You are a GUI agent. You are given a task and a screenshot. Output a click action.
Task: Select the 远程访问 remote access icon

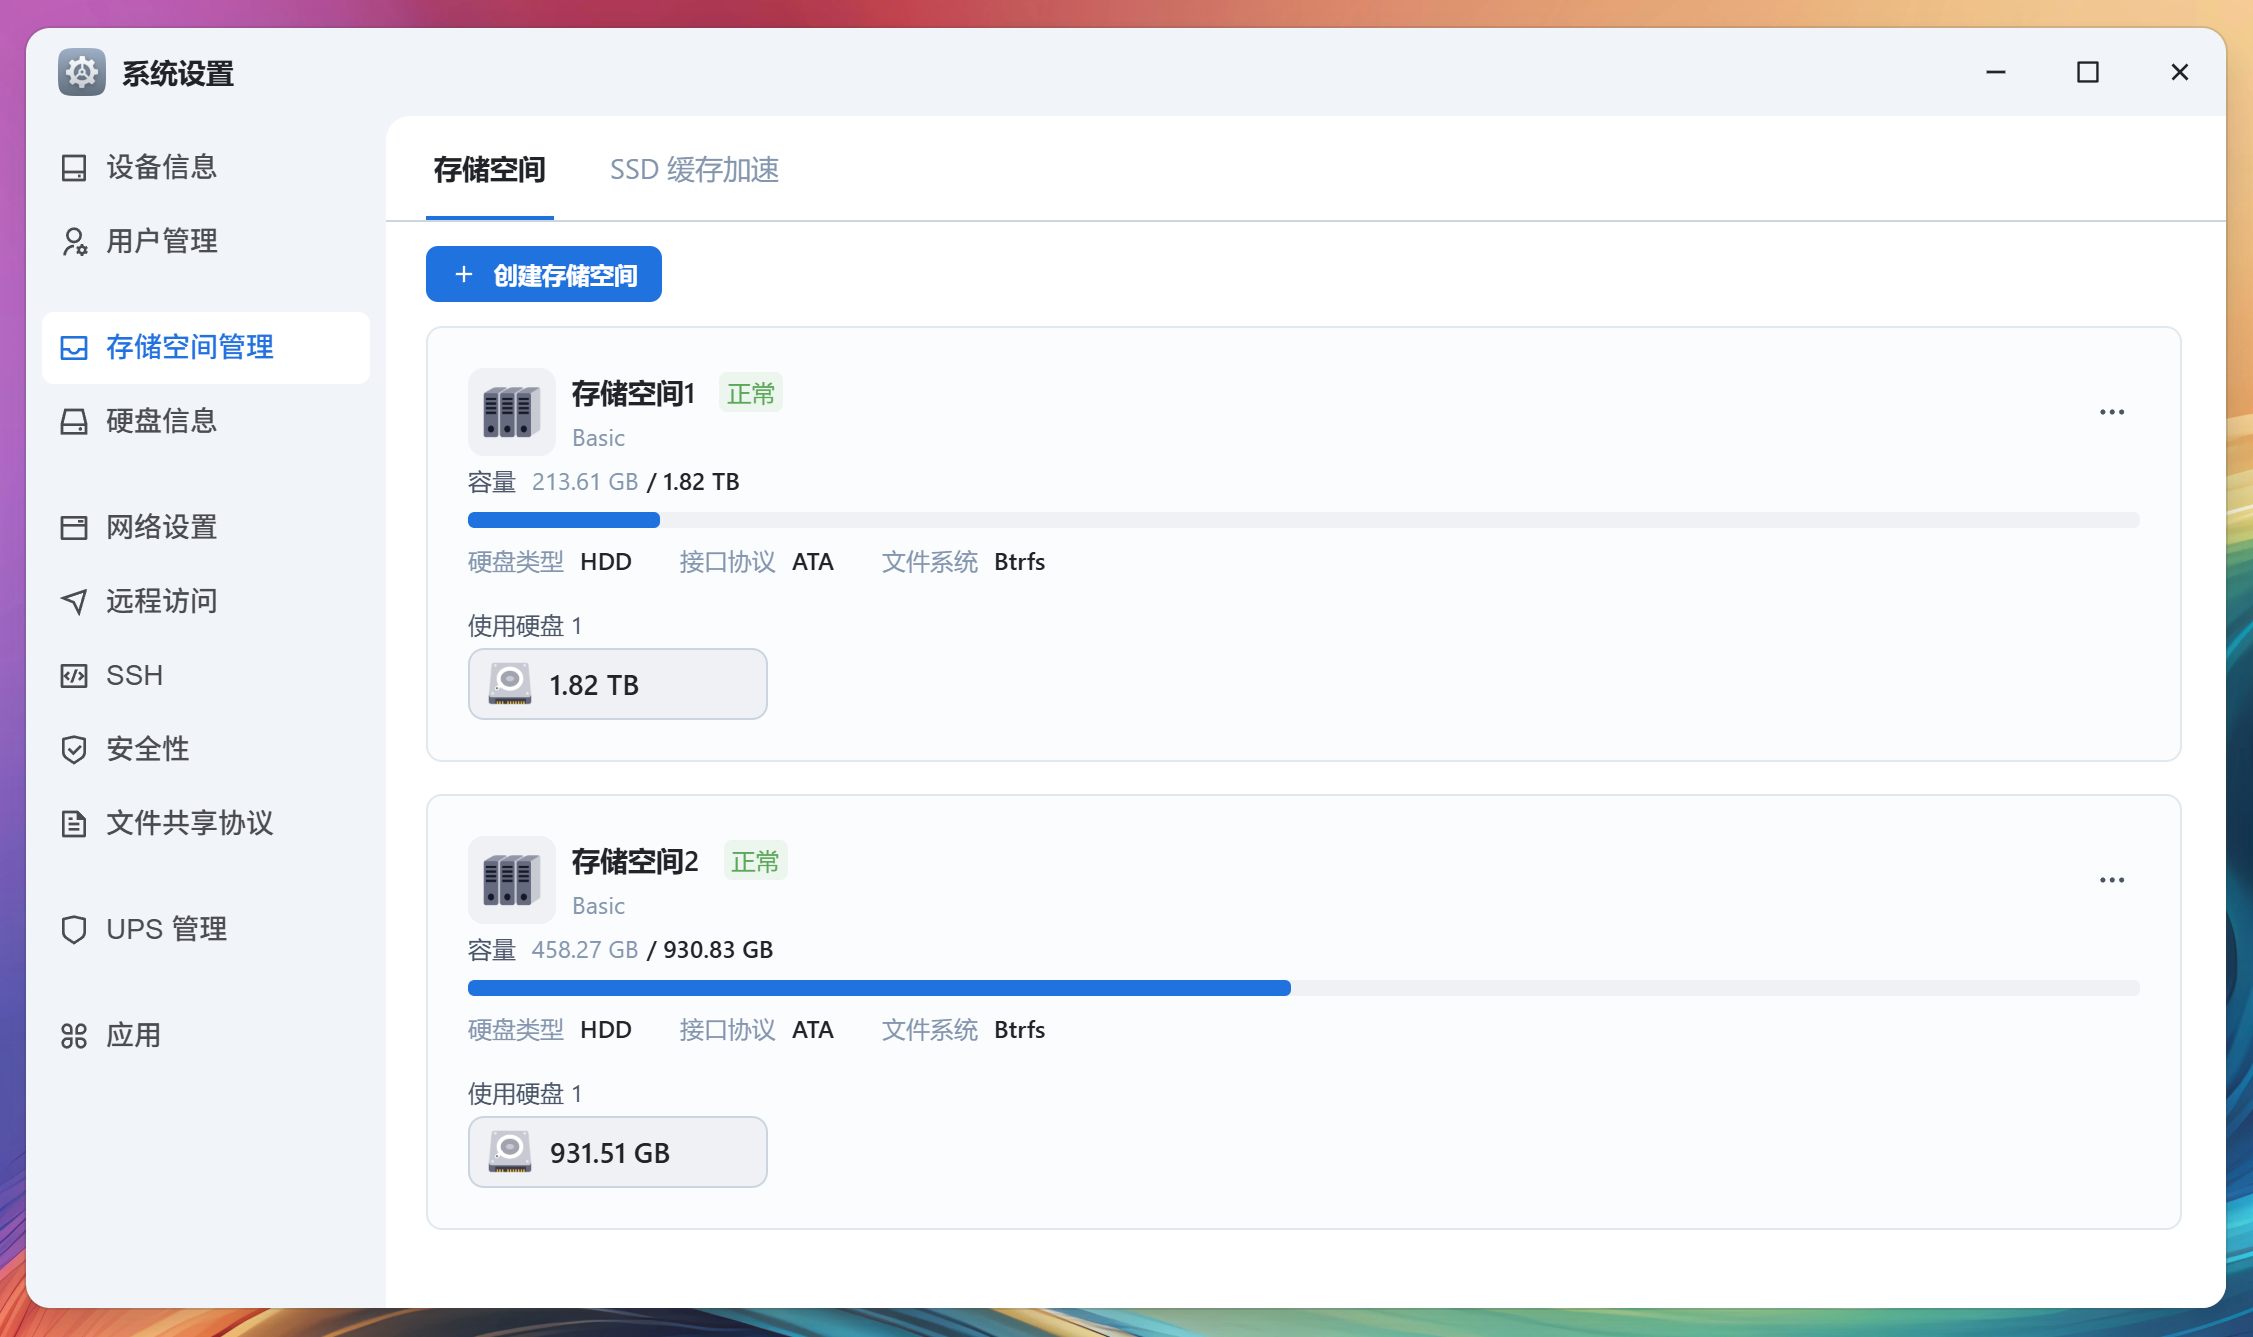click(75, 601)
